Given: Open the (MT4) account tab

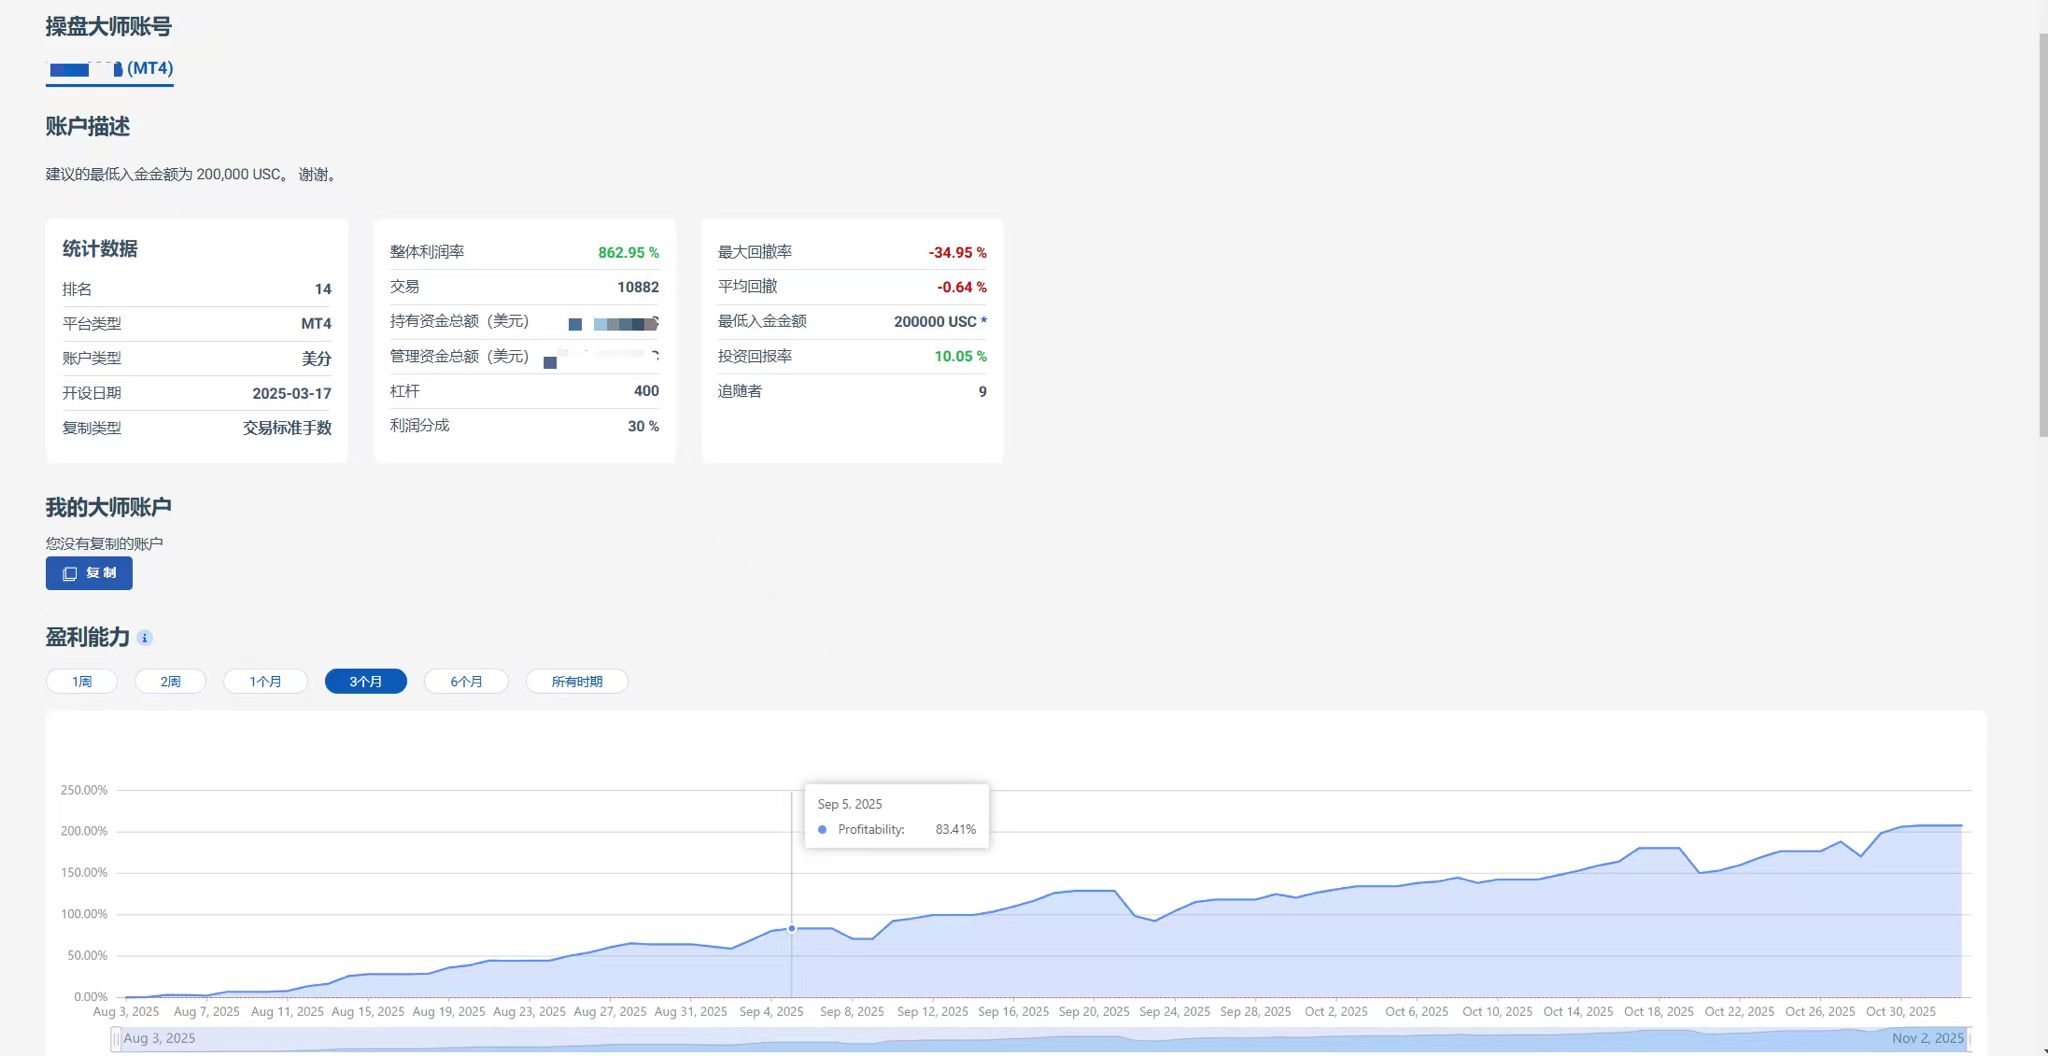Looking at the screenshot, I should pos(110,69).
